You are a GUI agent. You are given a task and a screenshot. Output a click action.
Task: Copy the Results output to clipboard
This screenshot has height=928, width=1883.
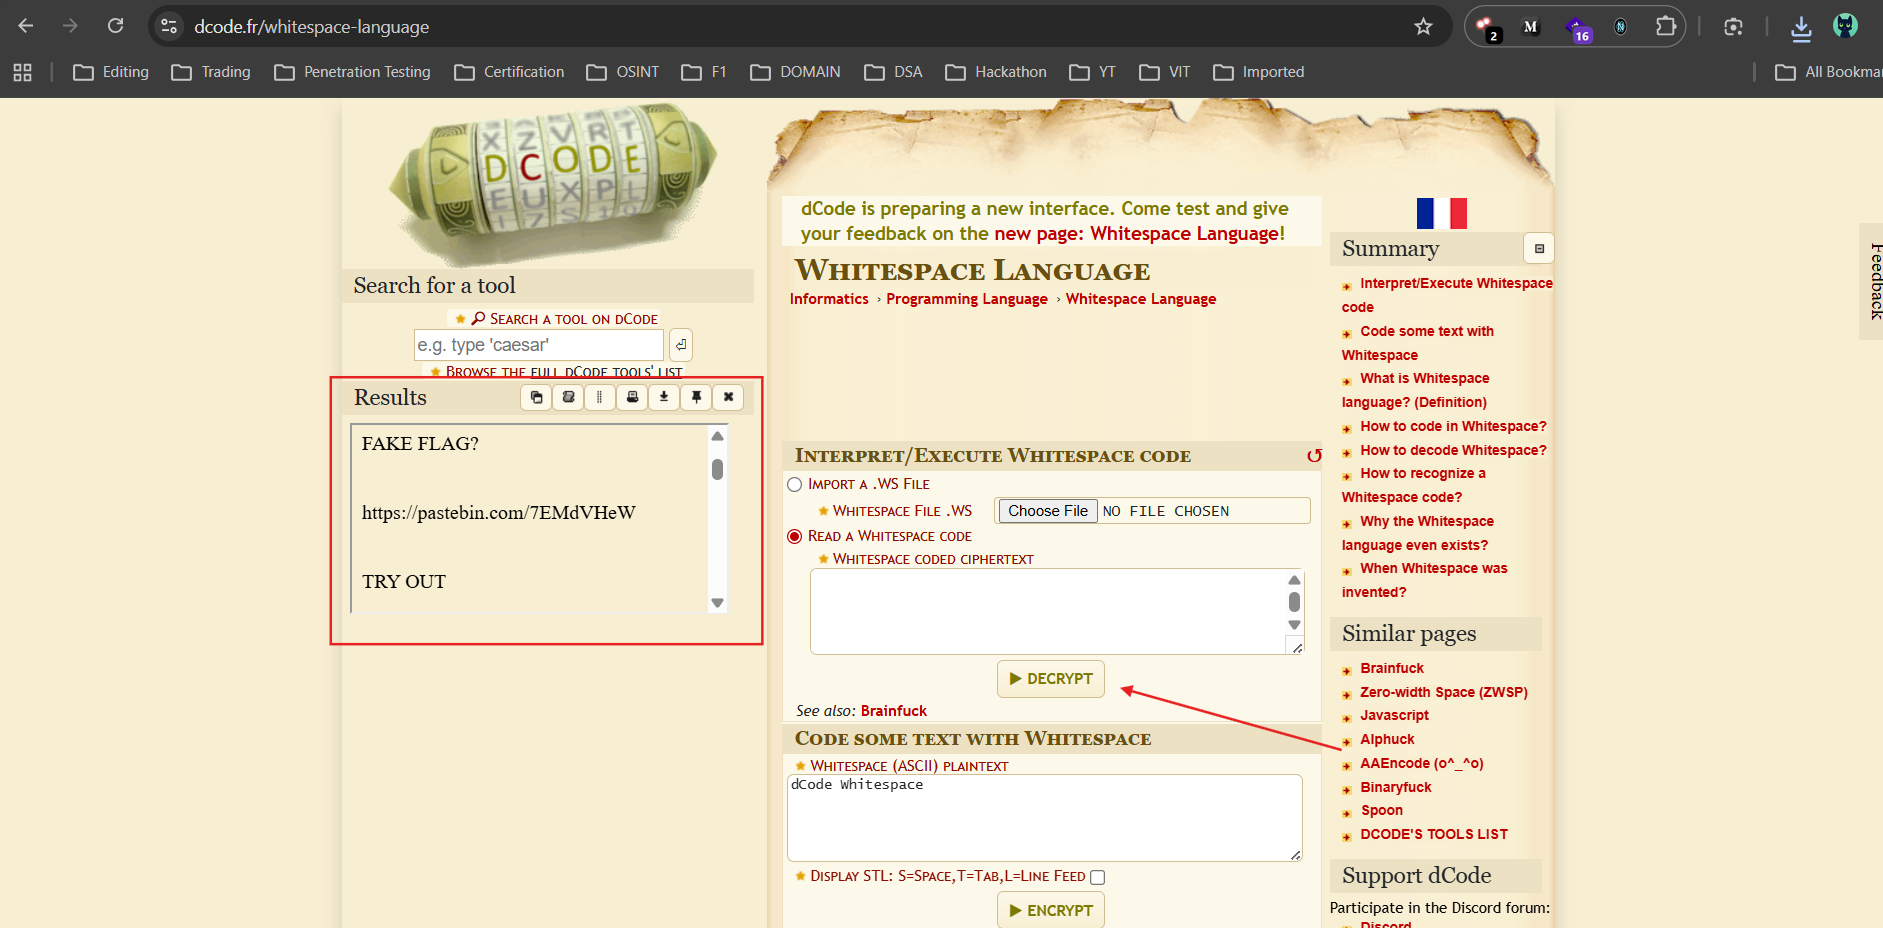[x=536, y=397]
